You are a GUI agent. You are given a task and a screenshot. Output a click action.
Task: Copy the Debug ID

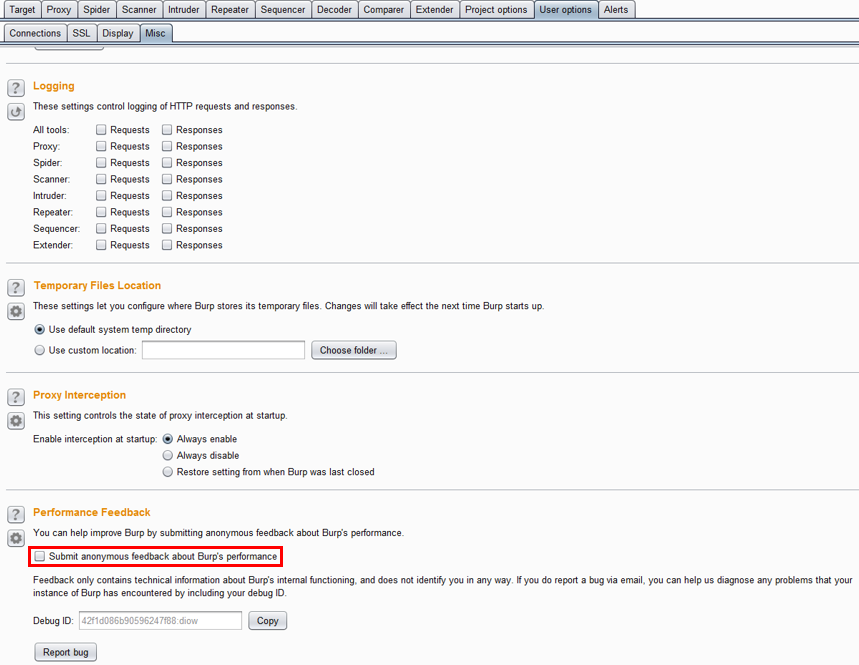(267, 621)
